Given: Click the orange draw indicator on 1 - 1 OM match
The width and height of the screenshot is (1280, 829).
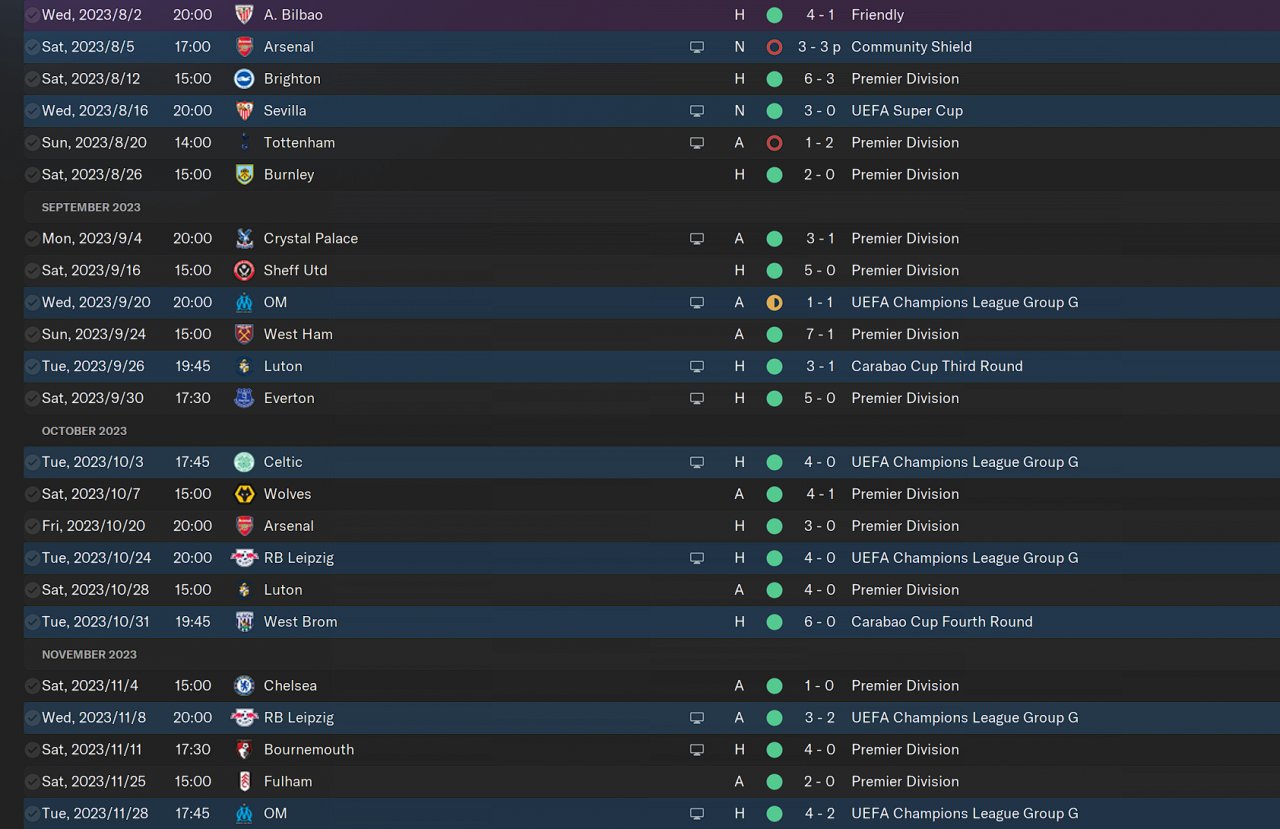Looking at the screenshot, I should coord(774,303).
